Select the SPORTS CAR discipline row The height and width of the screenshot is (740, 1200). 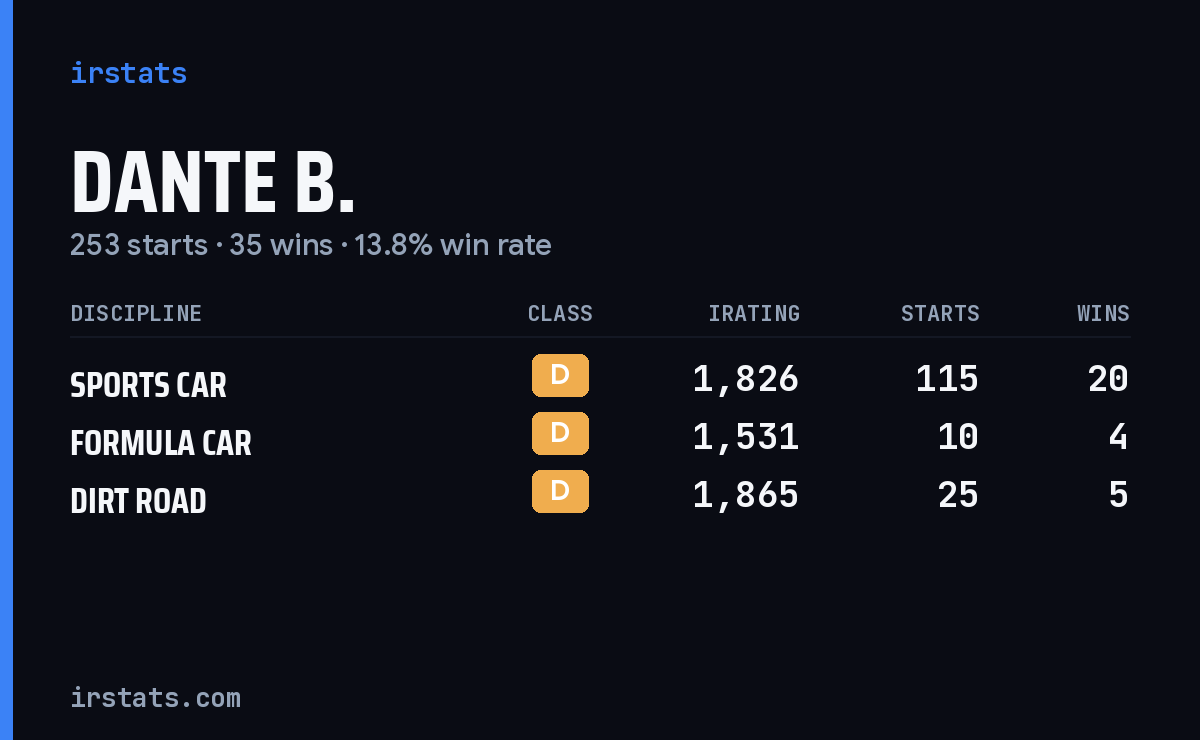coord(600,379)
